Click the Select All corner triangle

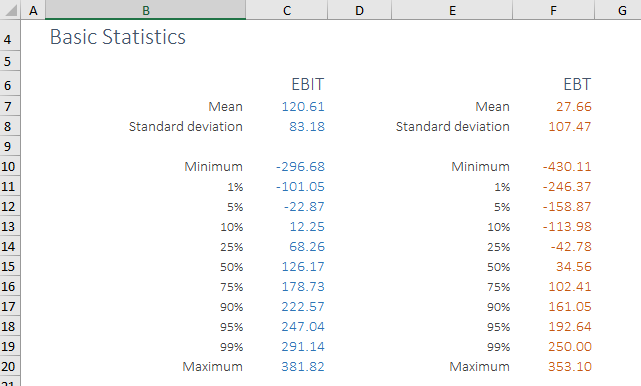click(x=10, y=10)
